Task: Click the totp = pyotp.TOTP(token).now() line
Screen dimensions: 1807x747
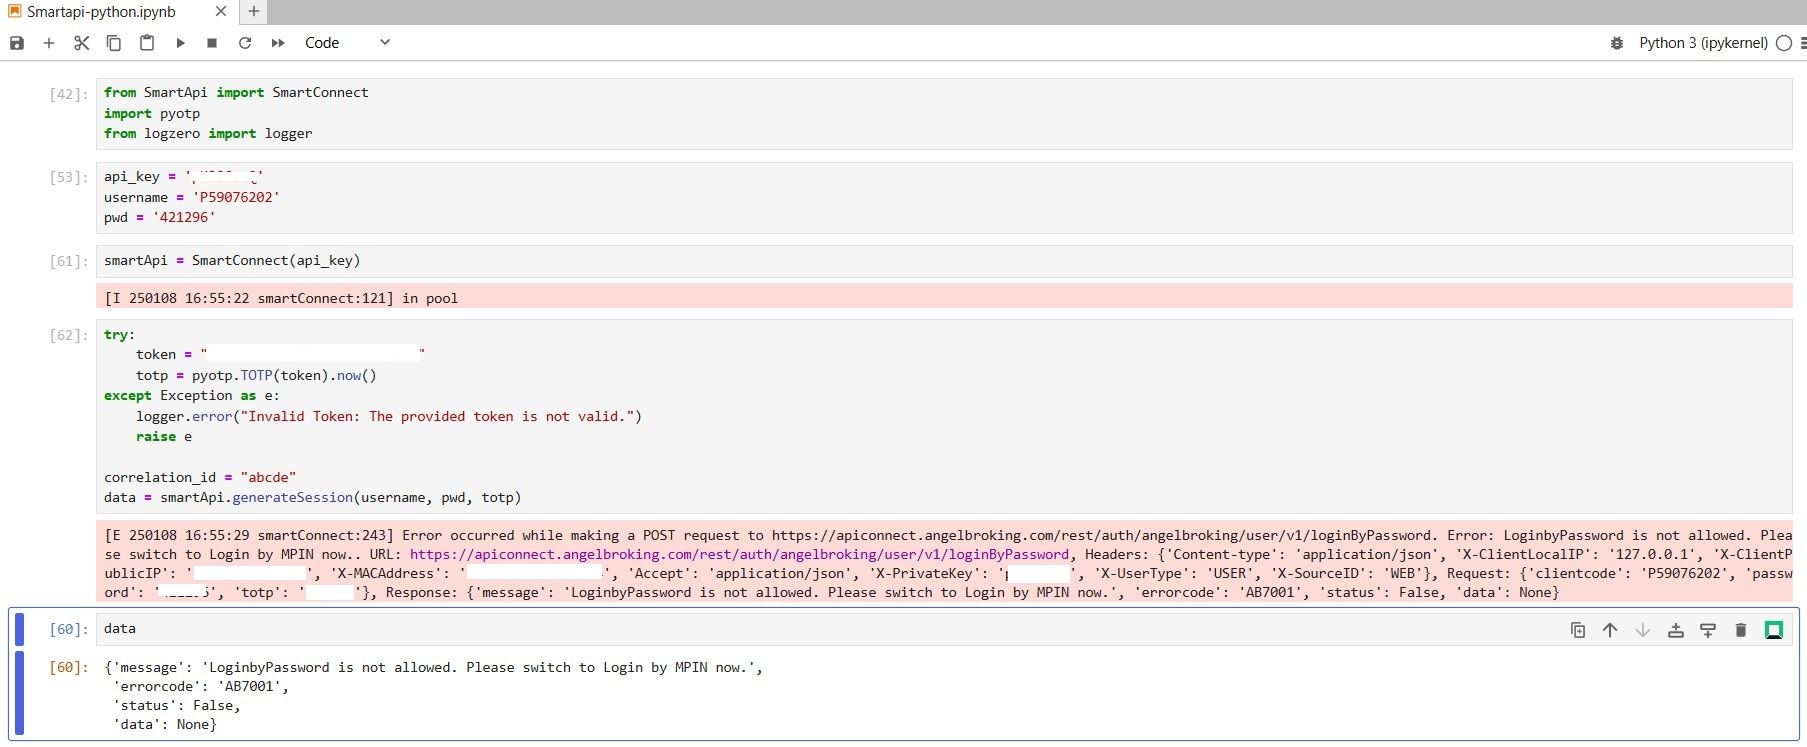Action: (256, 376)
